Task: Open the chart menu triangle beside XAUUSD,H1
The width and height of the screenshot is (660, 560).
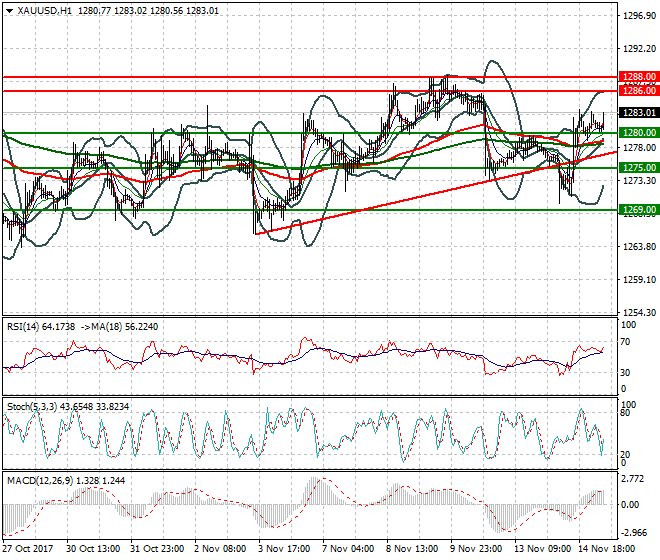Action: [10, 11]
